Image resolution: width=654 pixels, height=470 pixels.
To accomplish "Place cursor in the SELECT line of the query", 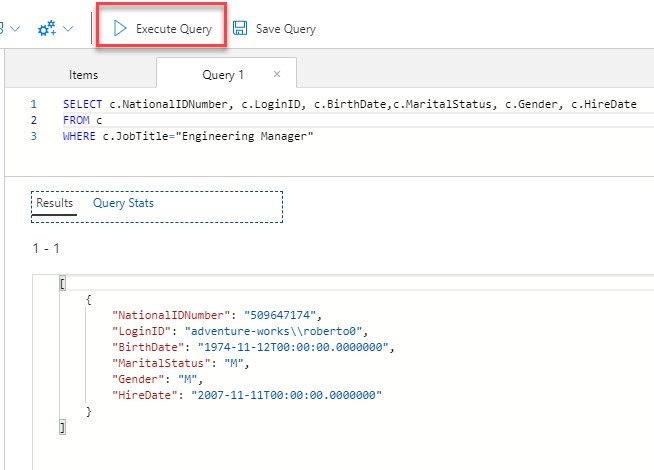I will click(349, 104).
